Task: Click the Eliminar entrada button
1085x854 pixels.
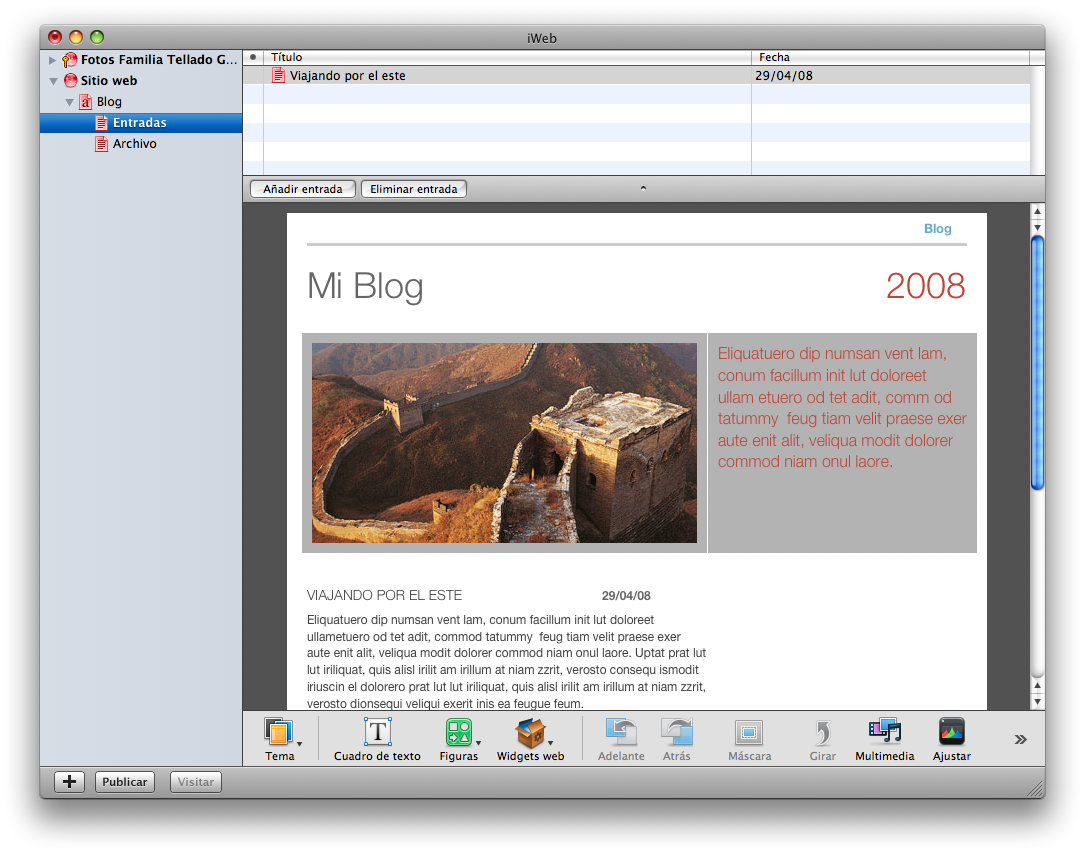Action: coord(413,188)
